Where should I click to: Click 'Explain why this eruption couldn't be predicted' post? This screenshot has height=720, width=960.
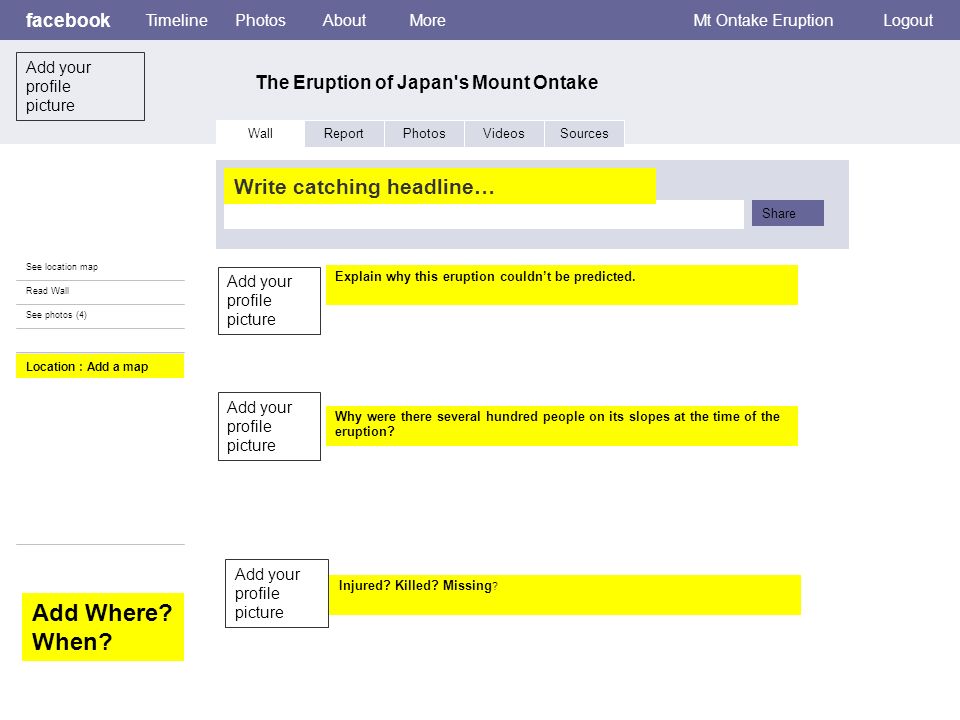561,285
